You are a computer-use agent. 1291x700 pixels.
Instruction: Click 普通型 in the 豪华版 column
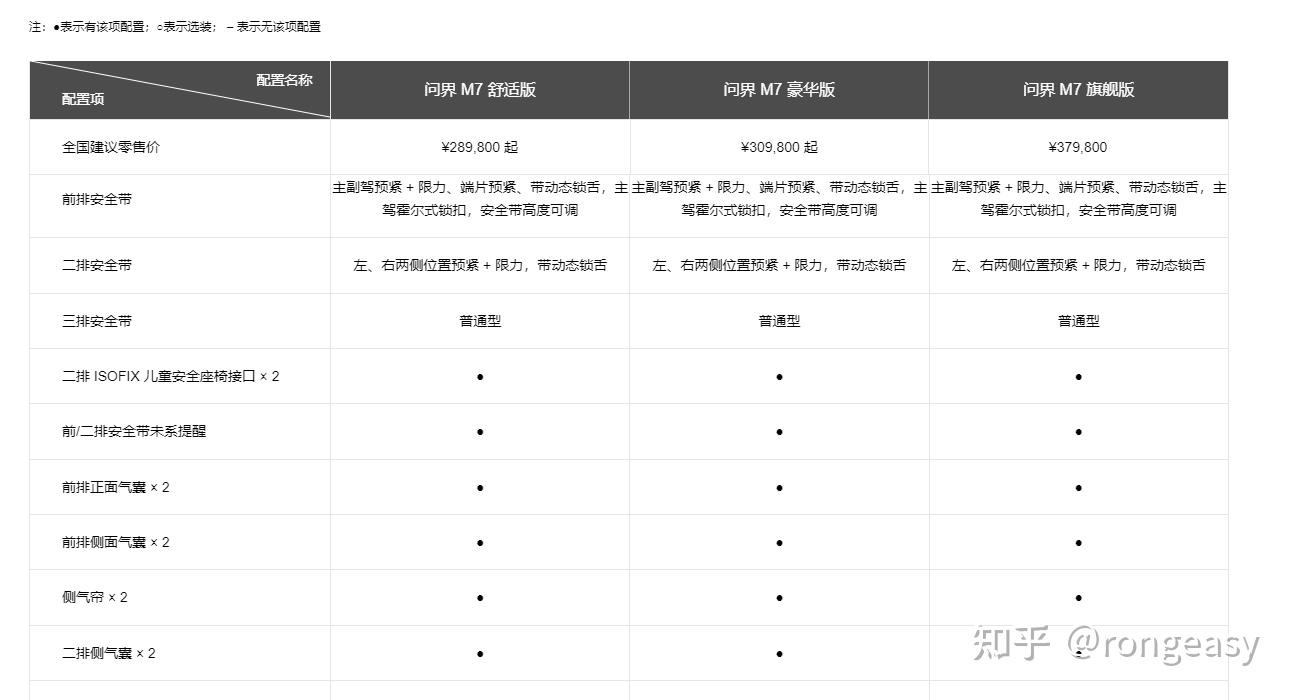click(x=779, y=321)
